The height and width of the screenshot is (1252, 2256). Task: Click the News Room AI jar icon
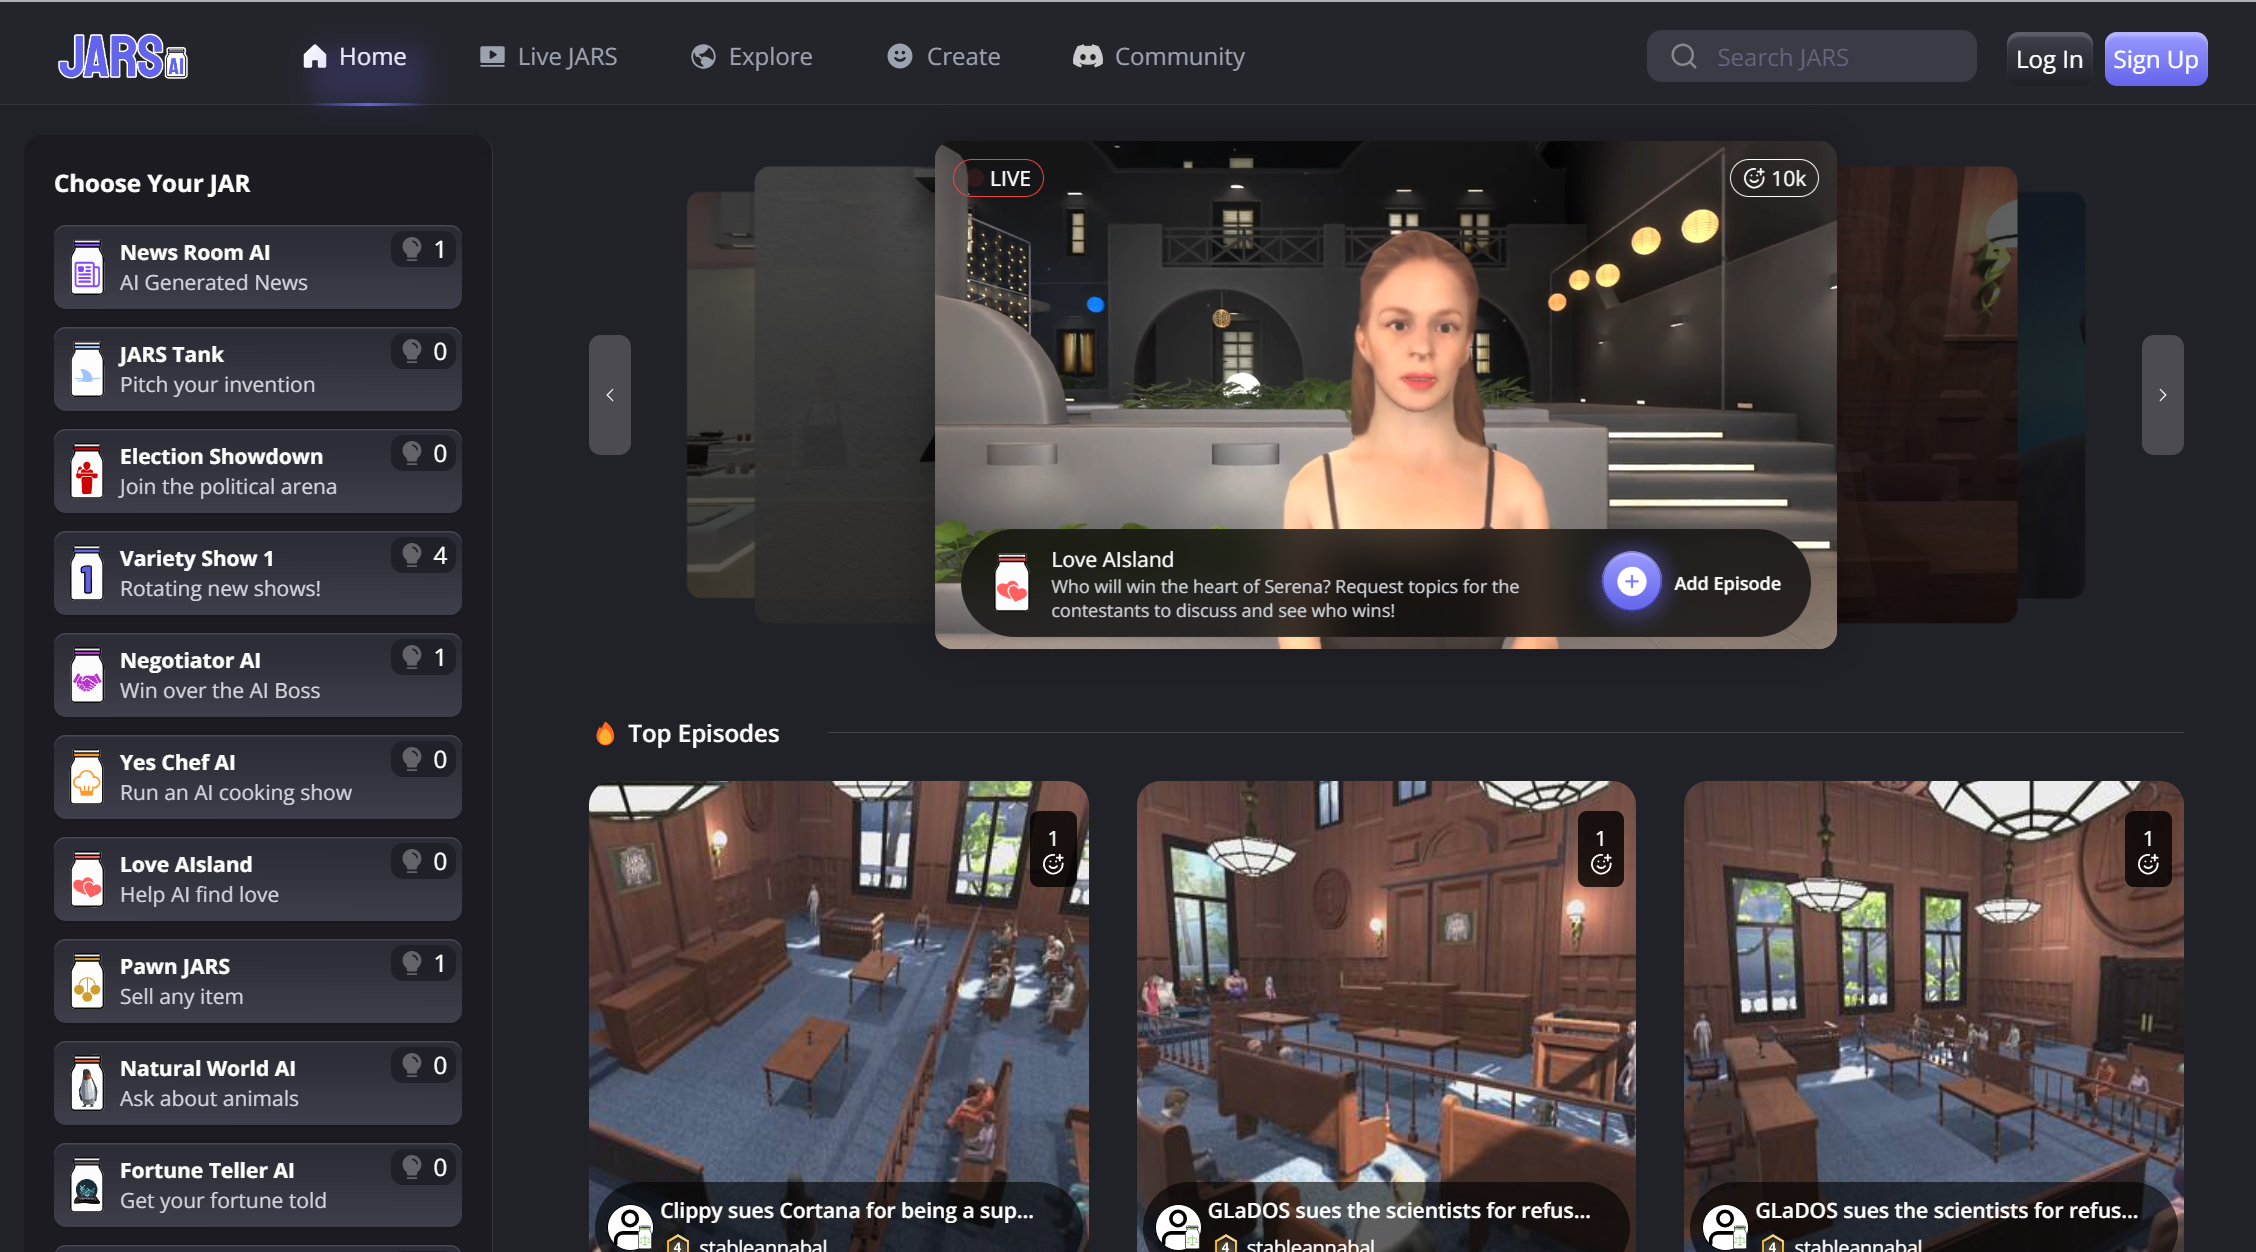coord(87,269)
